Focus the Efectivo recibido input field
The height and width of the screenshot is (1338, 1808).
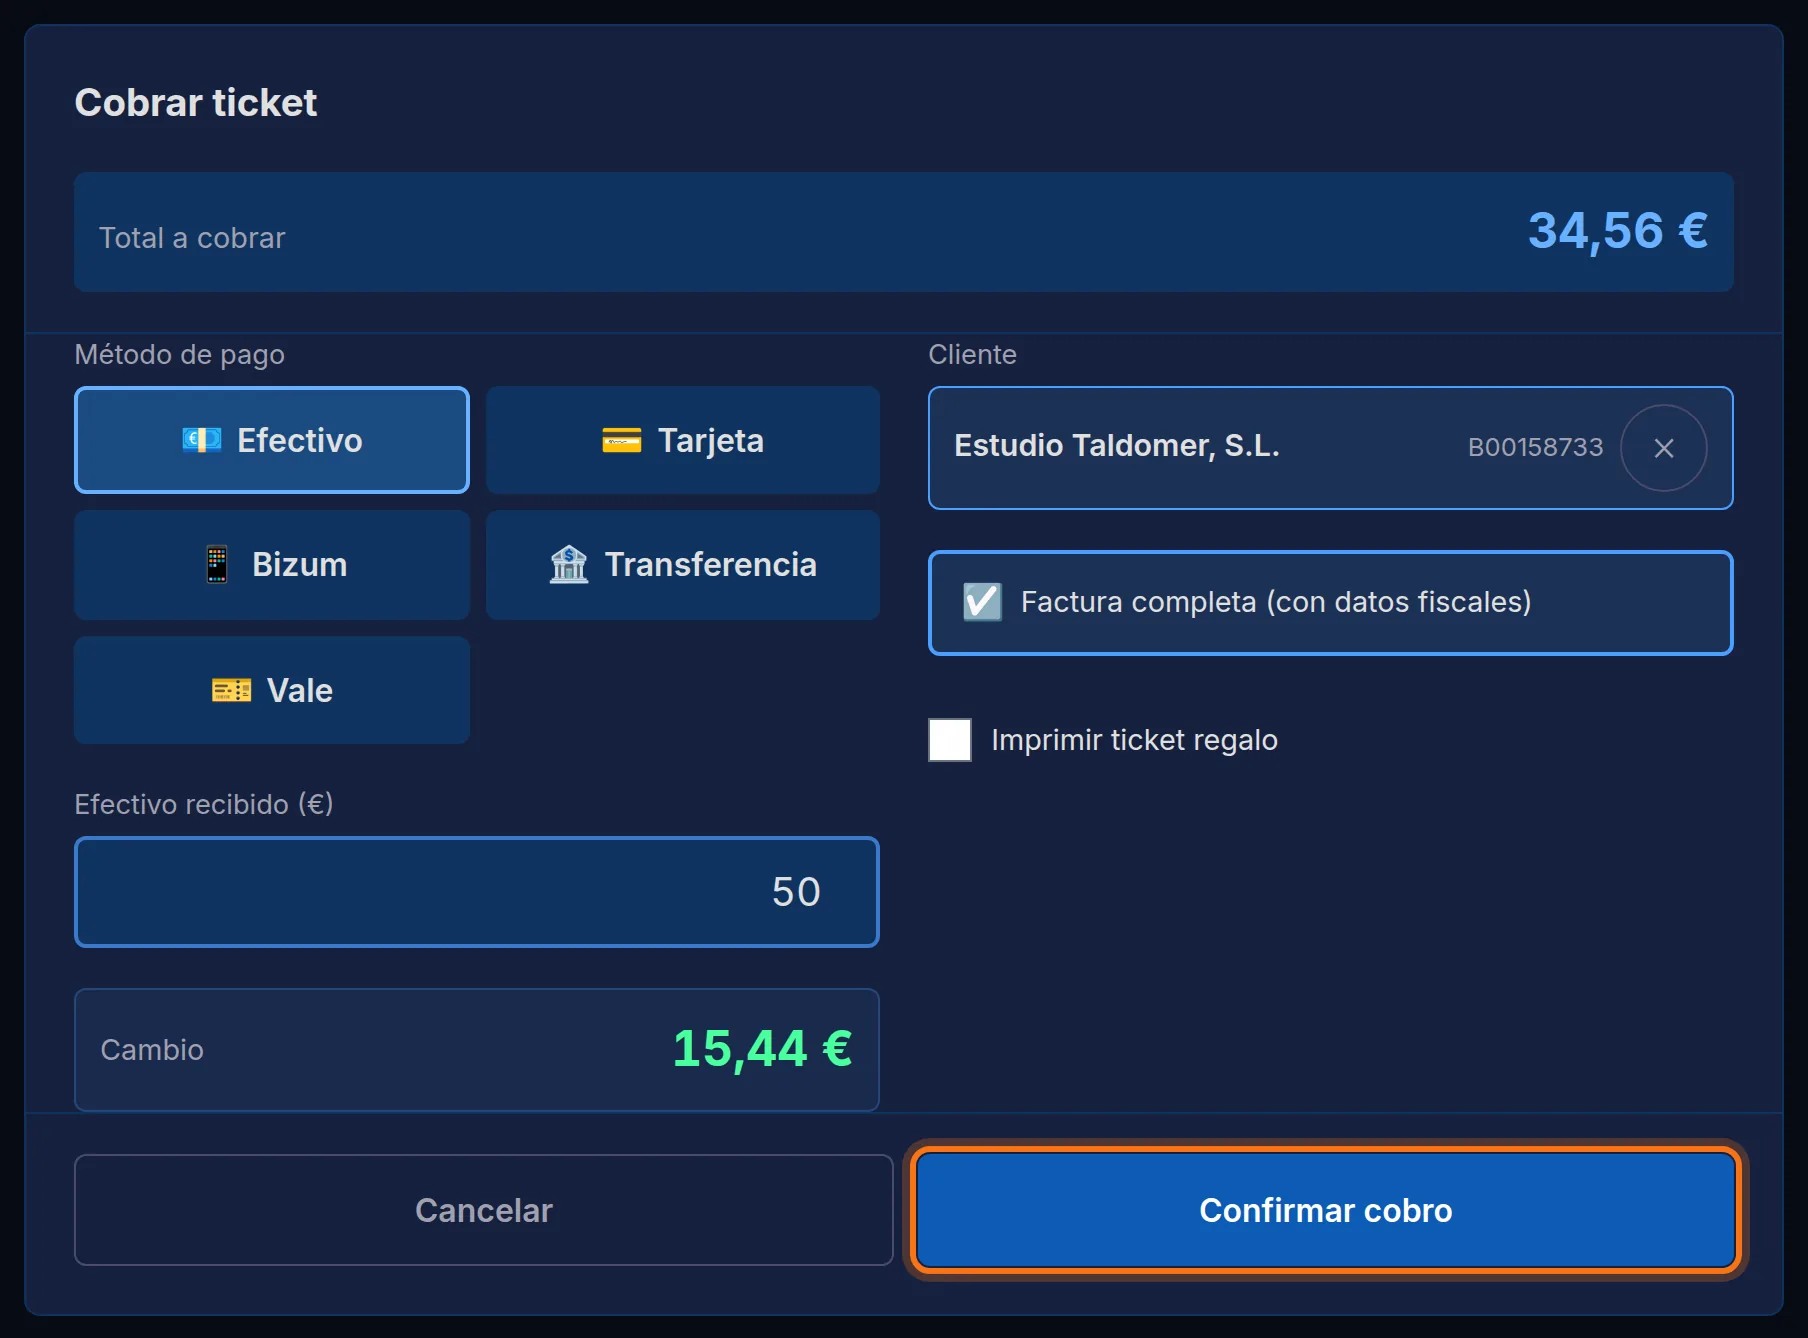tap(477, 892)
